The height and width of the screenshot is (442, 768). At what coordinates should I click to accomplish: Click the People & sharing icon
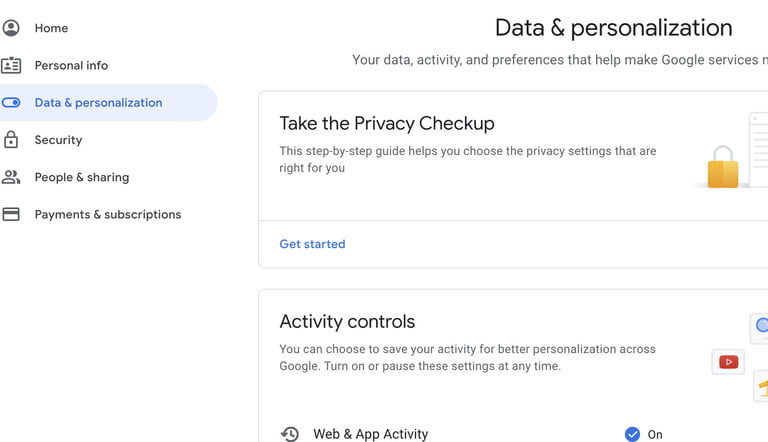click(11, 177)
